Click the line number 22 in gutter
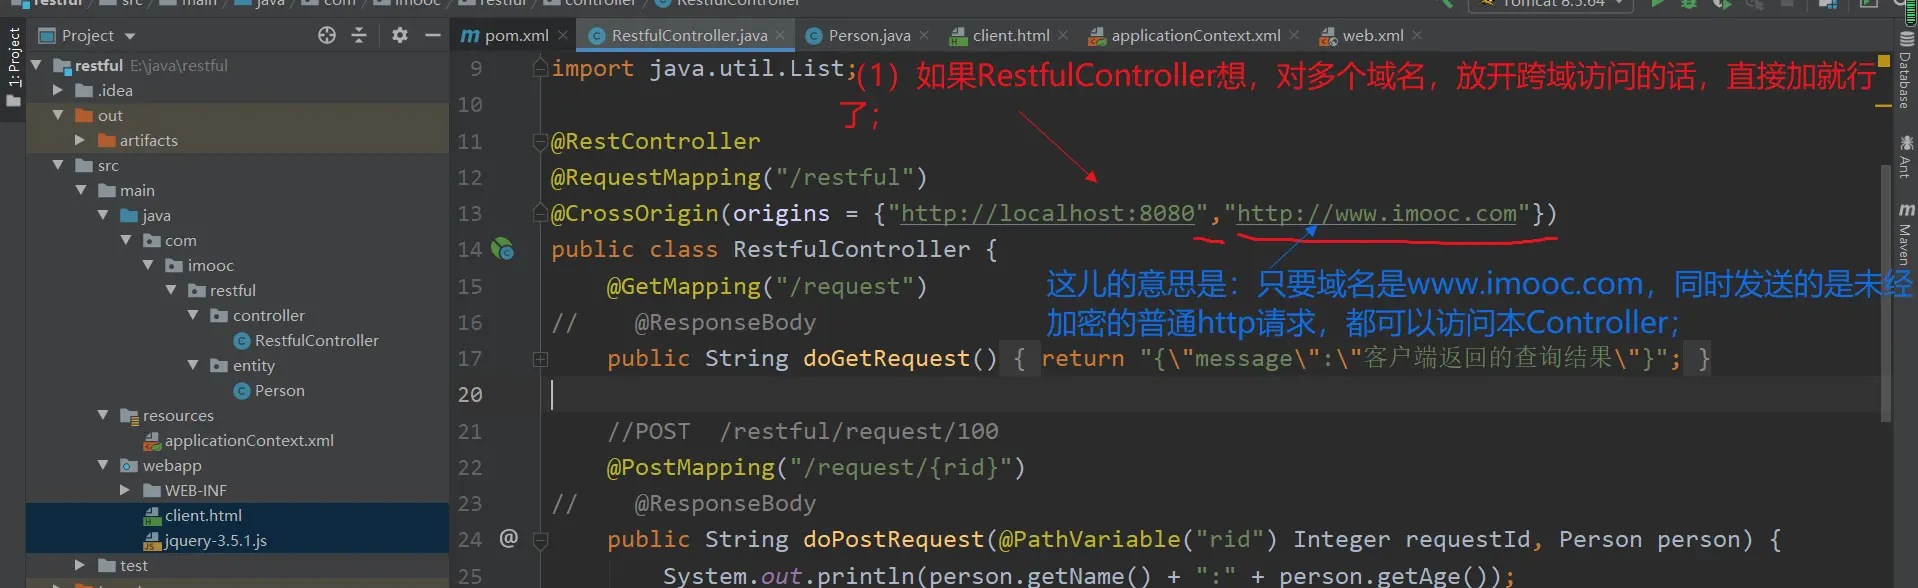 (470, 468)
